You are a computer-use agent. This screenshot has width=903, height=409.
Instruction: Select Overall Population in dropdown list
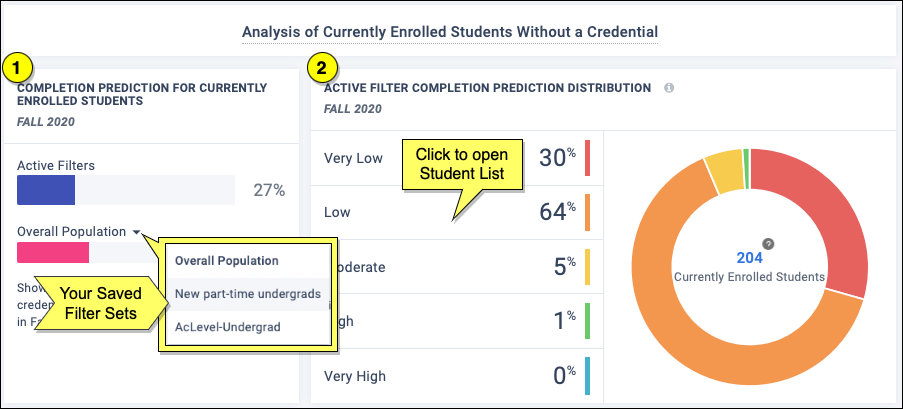225,260
